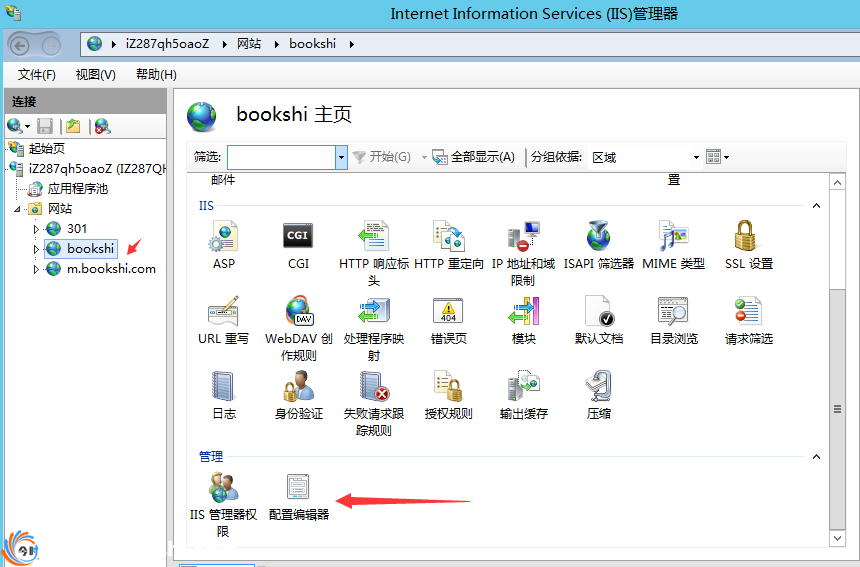This screenshot has width=860, height=567.
Task: Click 网站 in the address breadcrumb
Action: click(249, 44)
